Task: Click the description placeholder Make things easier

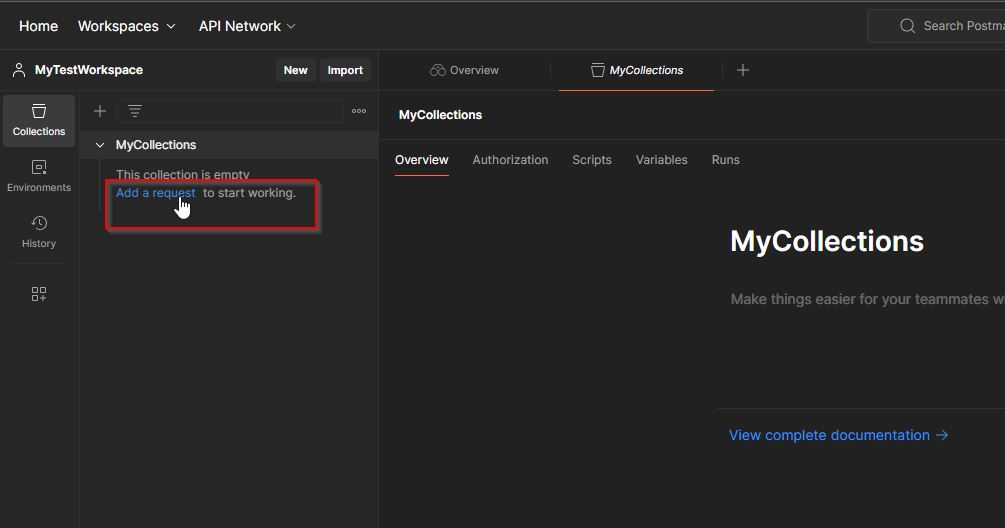Action: pos(868,299)
